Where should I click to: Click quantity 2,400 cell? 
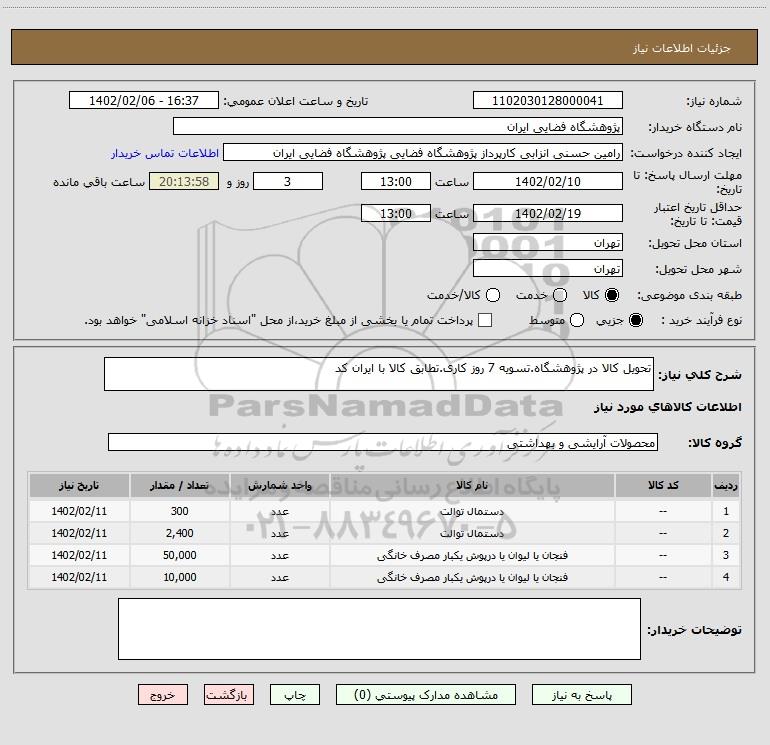tap(179, 533)
